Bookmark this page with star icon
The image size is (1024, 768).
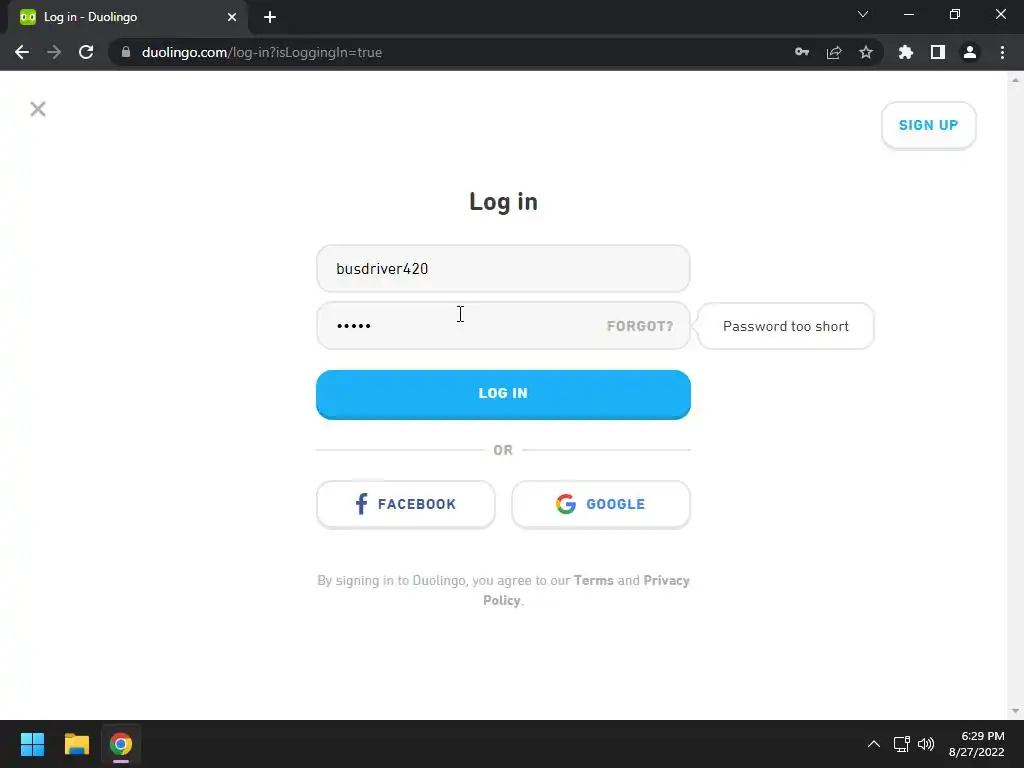point(866,52)
